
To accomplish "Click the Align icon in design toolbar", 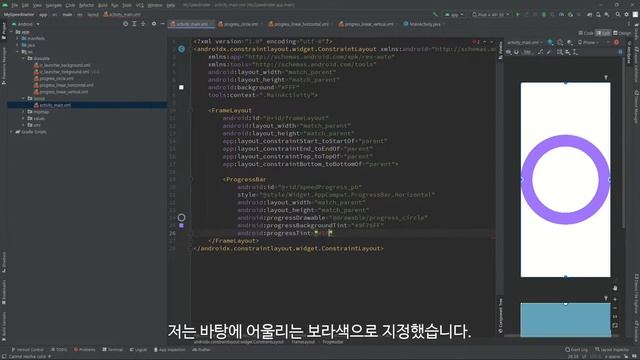I will (x=568, y=52).
